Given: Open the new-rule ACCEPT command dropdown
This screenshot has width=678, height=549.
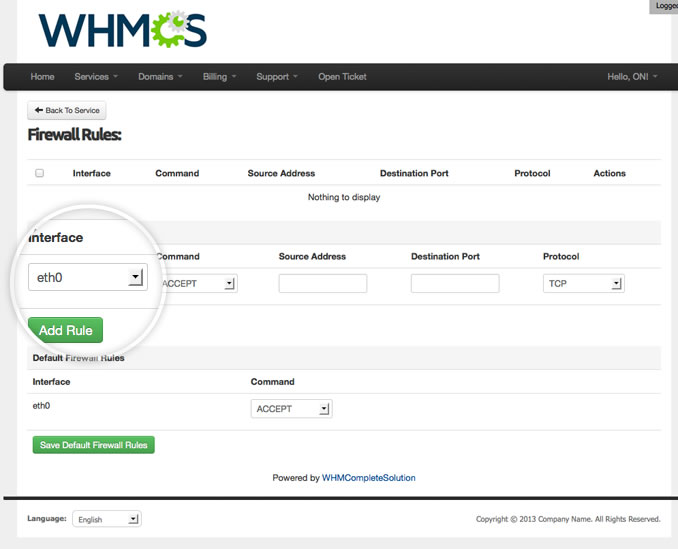Looking at the screenshot, I should (x=198, y=284).
